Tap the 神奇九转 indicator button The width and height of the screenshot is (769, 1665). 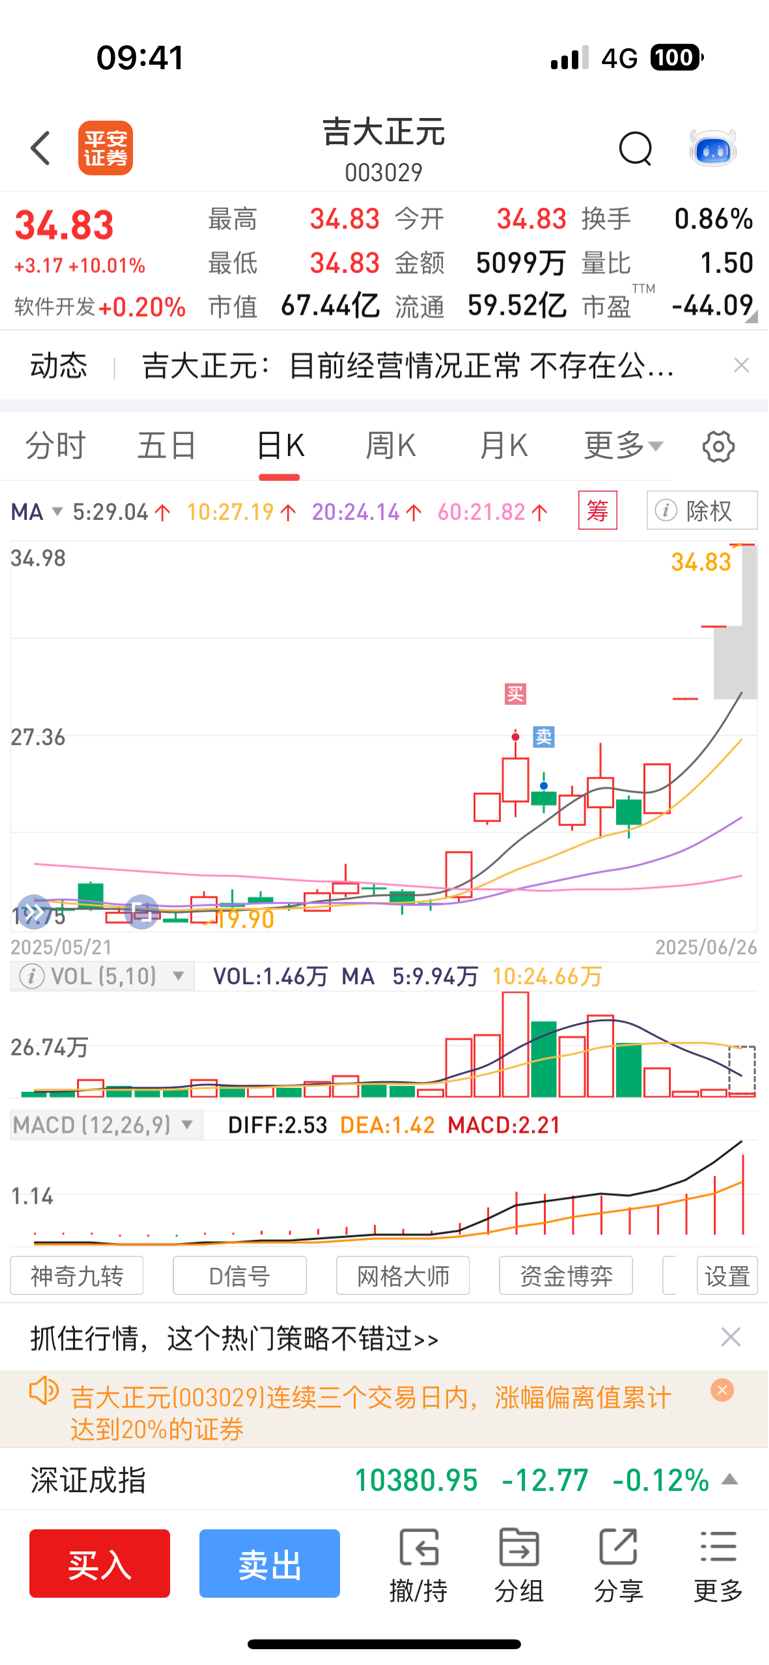point(77,1276)
